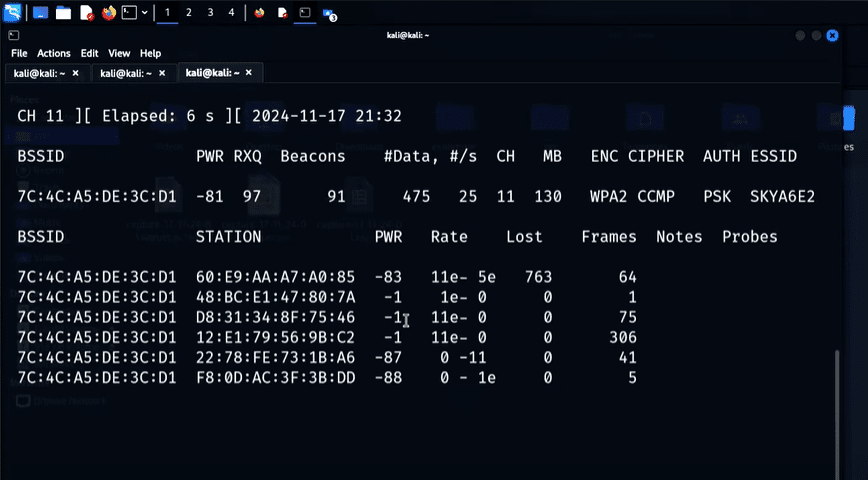
Task: Open the file manager from the panel
Action: (x=63, y=13)
